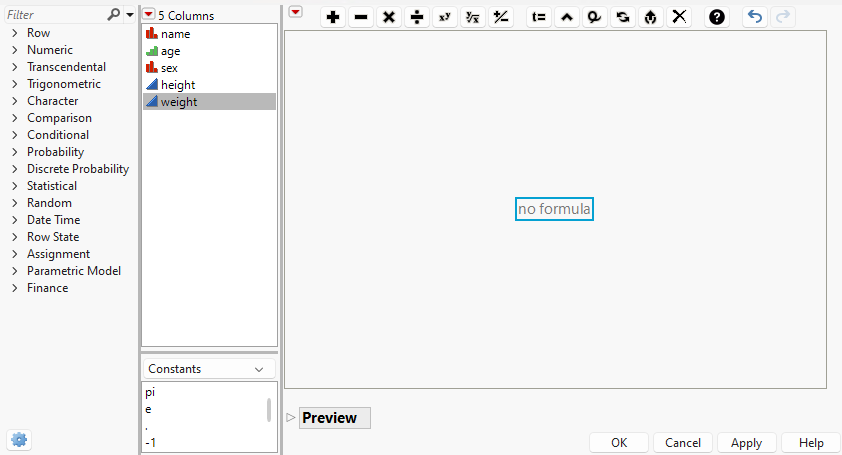Expand the Finance function group

pos(14,288)
